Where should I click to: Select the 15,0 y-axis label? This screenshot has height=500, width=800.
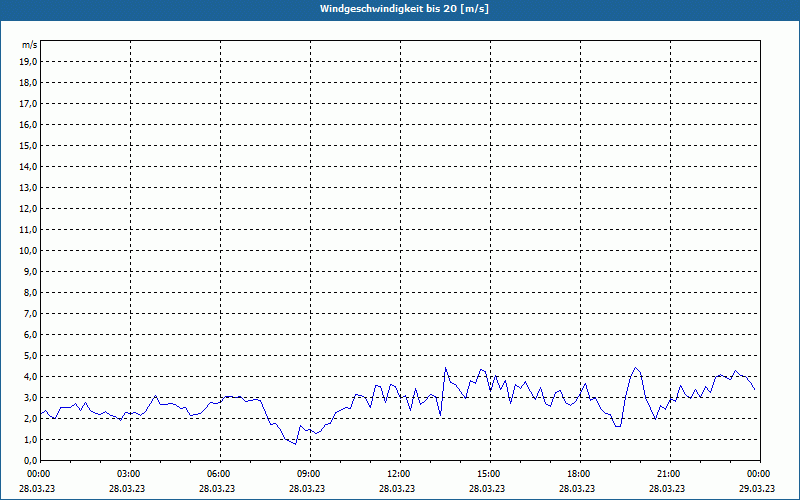[28, 145]
